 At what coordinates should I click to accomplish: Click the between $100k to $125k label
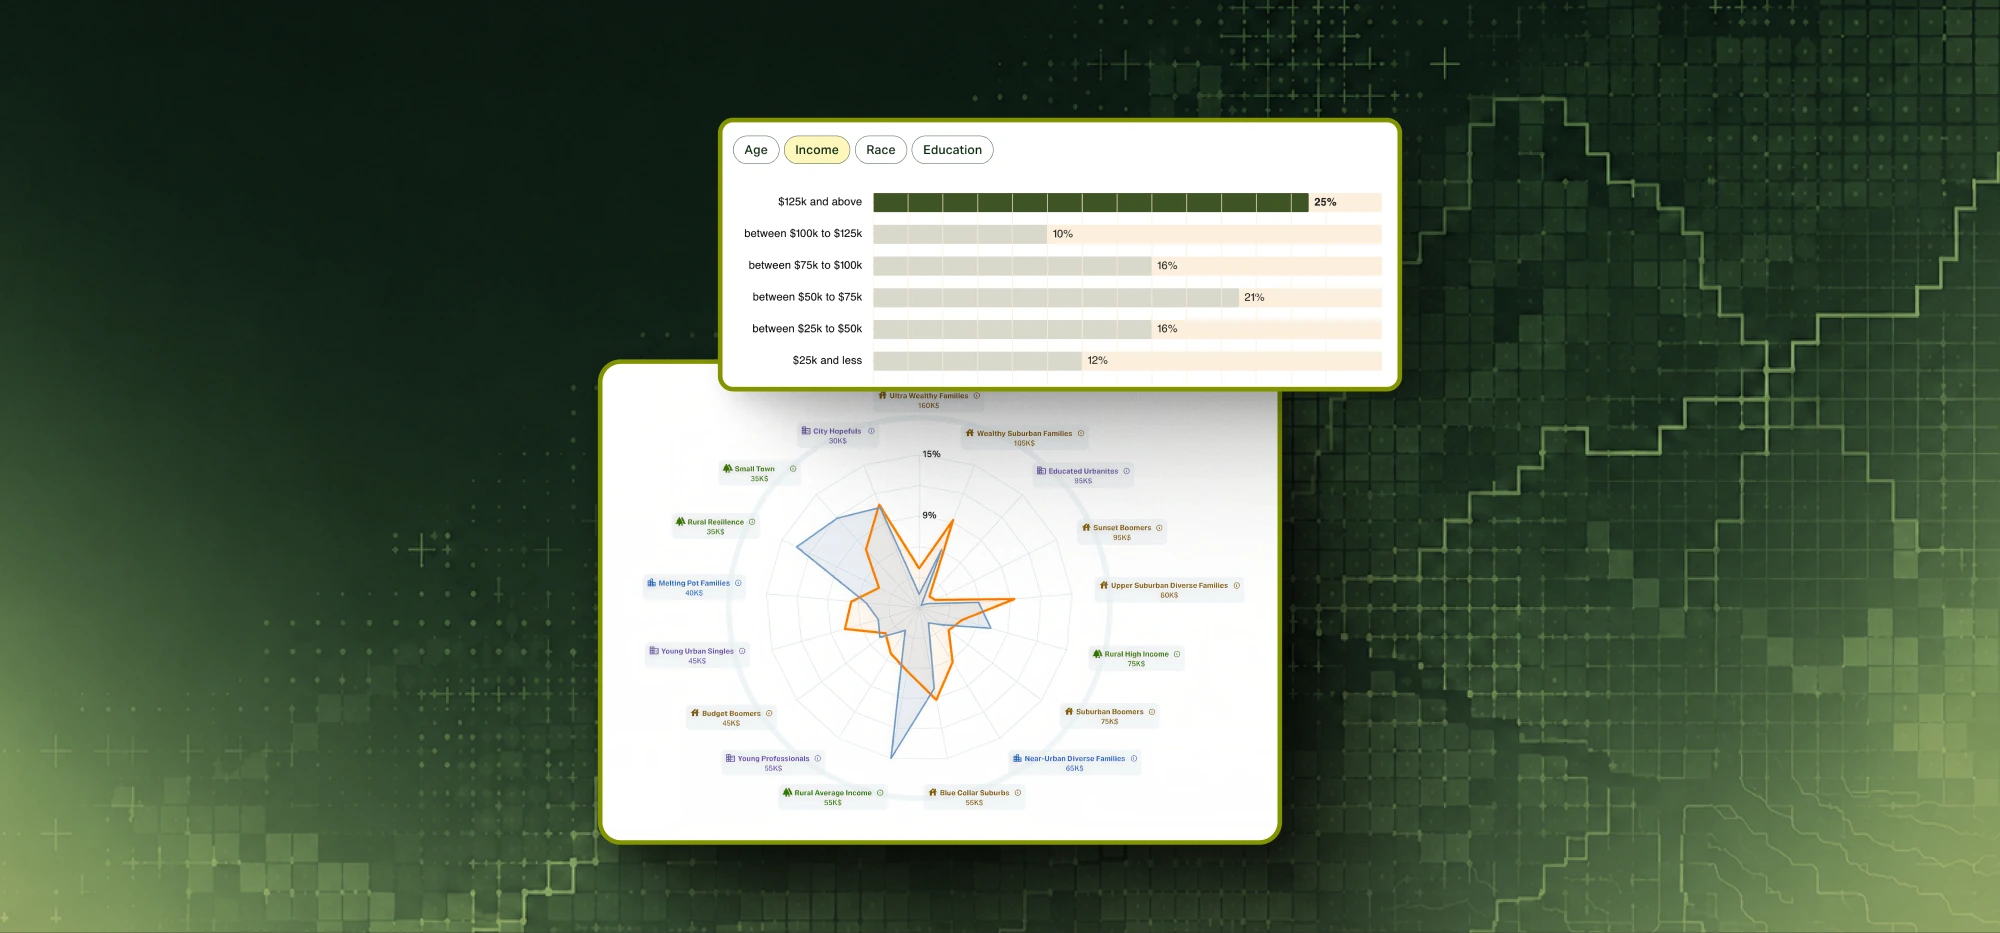tap(803, 234)
